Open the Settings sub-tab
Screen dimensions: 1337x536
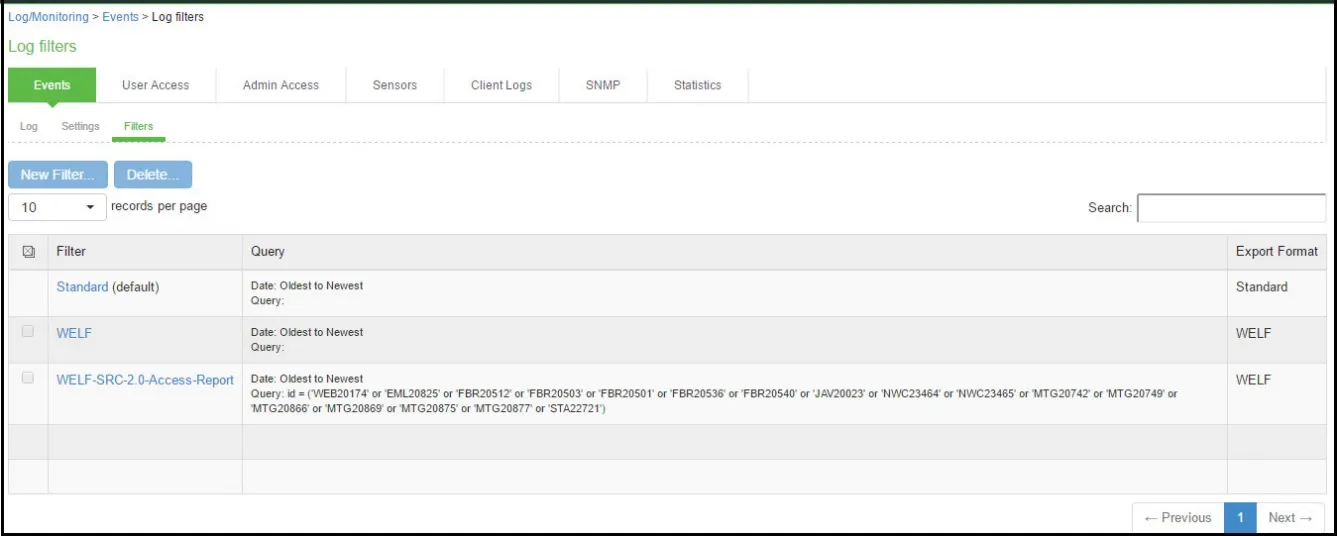tap(80, 127)
